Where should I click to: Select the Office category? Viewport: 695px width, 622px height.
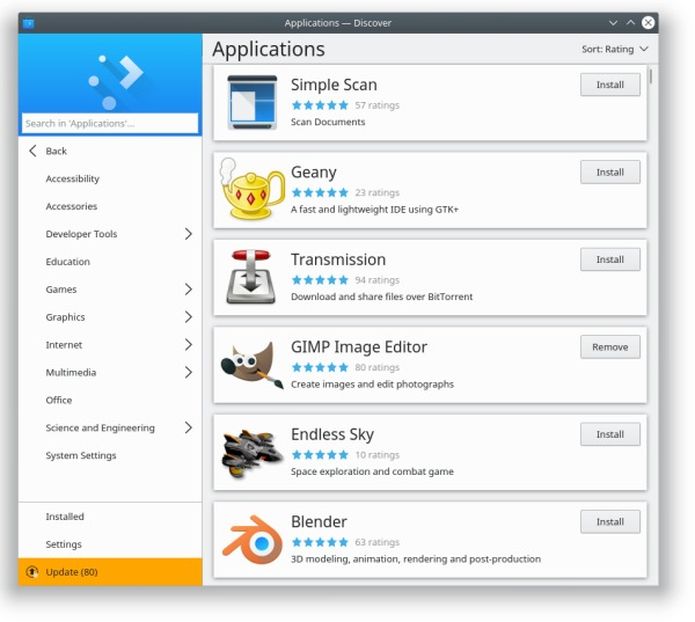pos(110,400)
